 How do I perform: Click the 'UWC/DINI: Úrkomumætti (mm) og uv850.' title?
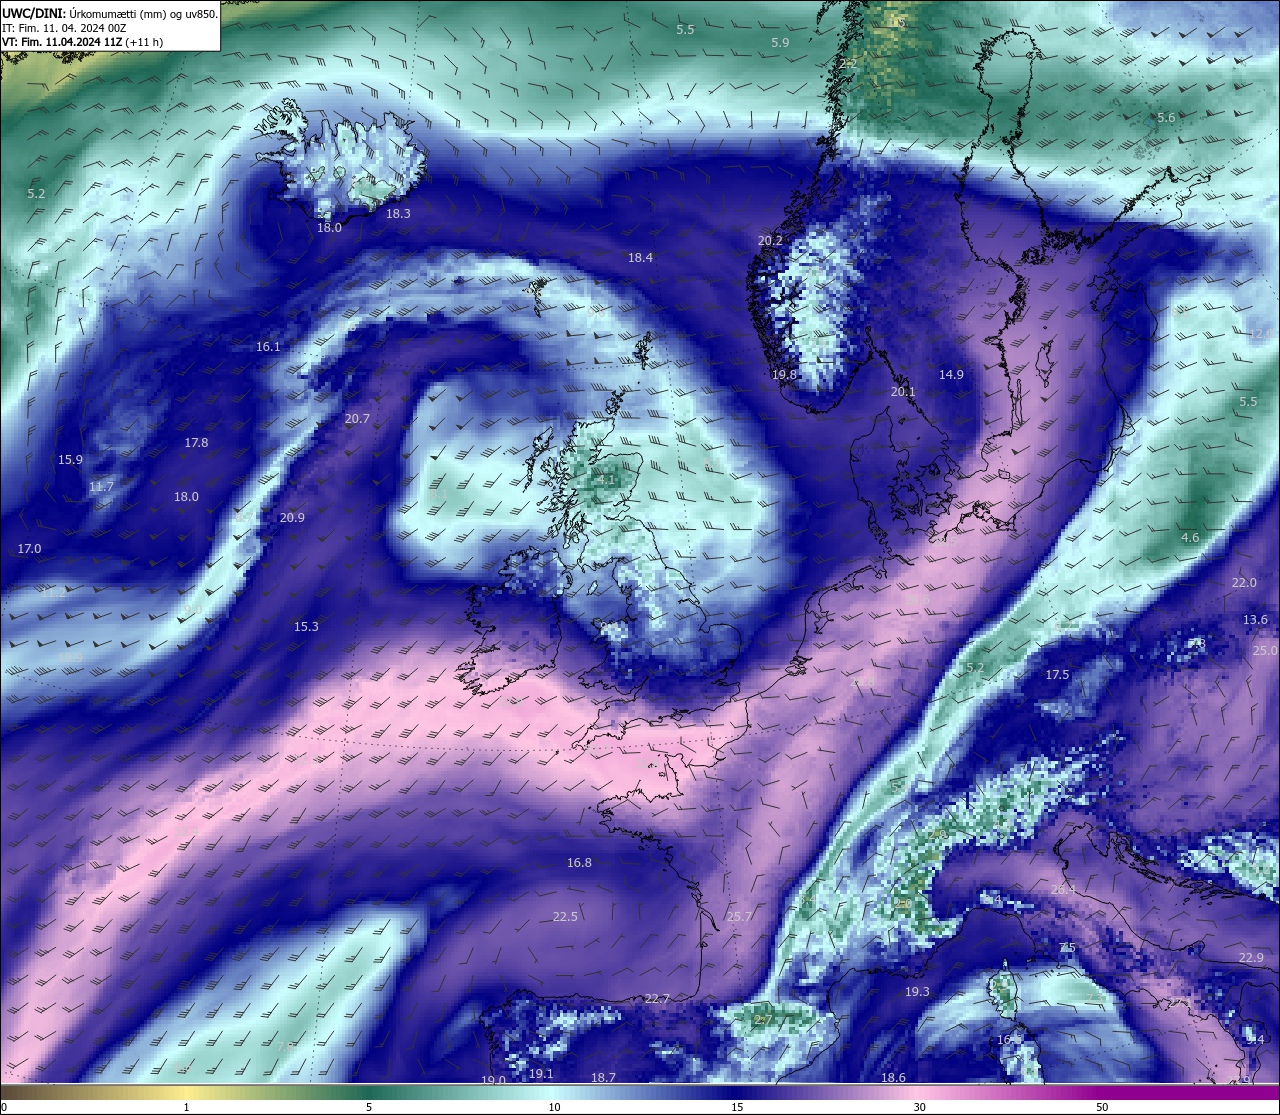point(110,13)
